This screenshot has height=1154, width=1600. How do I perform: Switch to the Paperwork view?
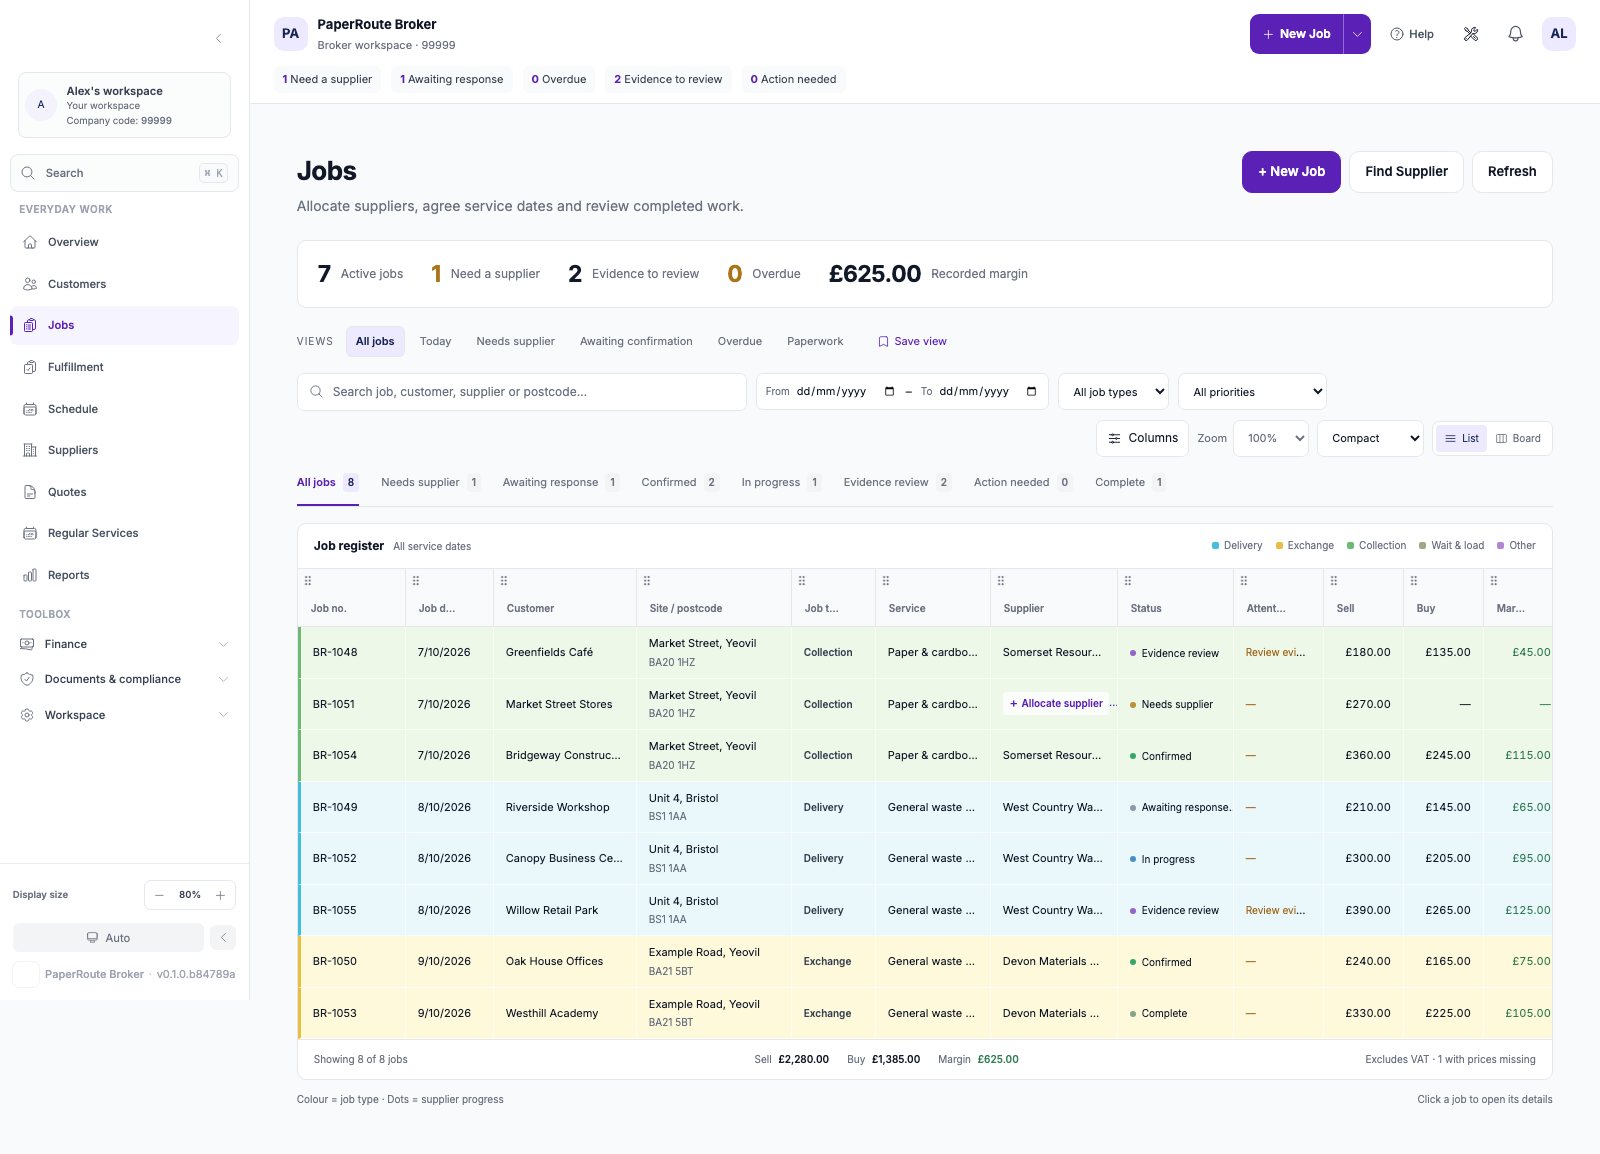click(815, 342)
